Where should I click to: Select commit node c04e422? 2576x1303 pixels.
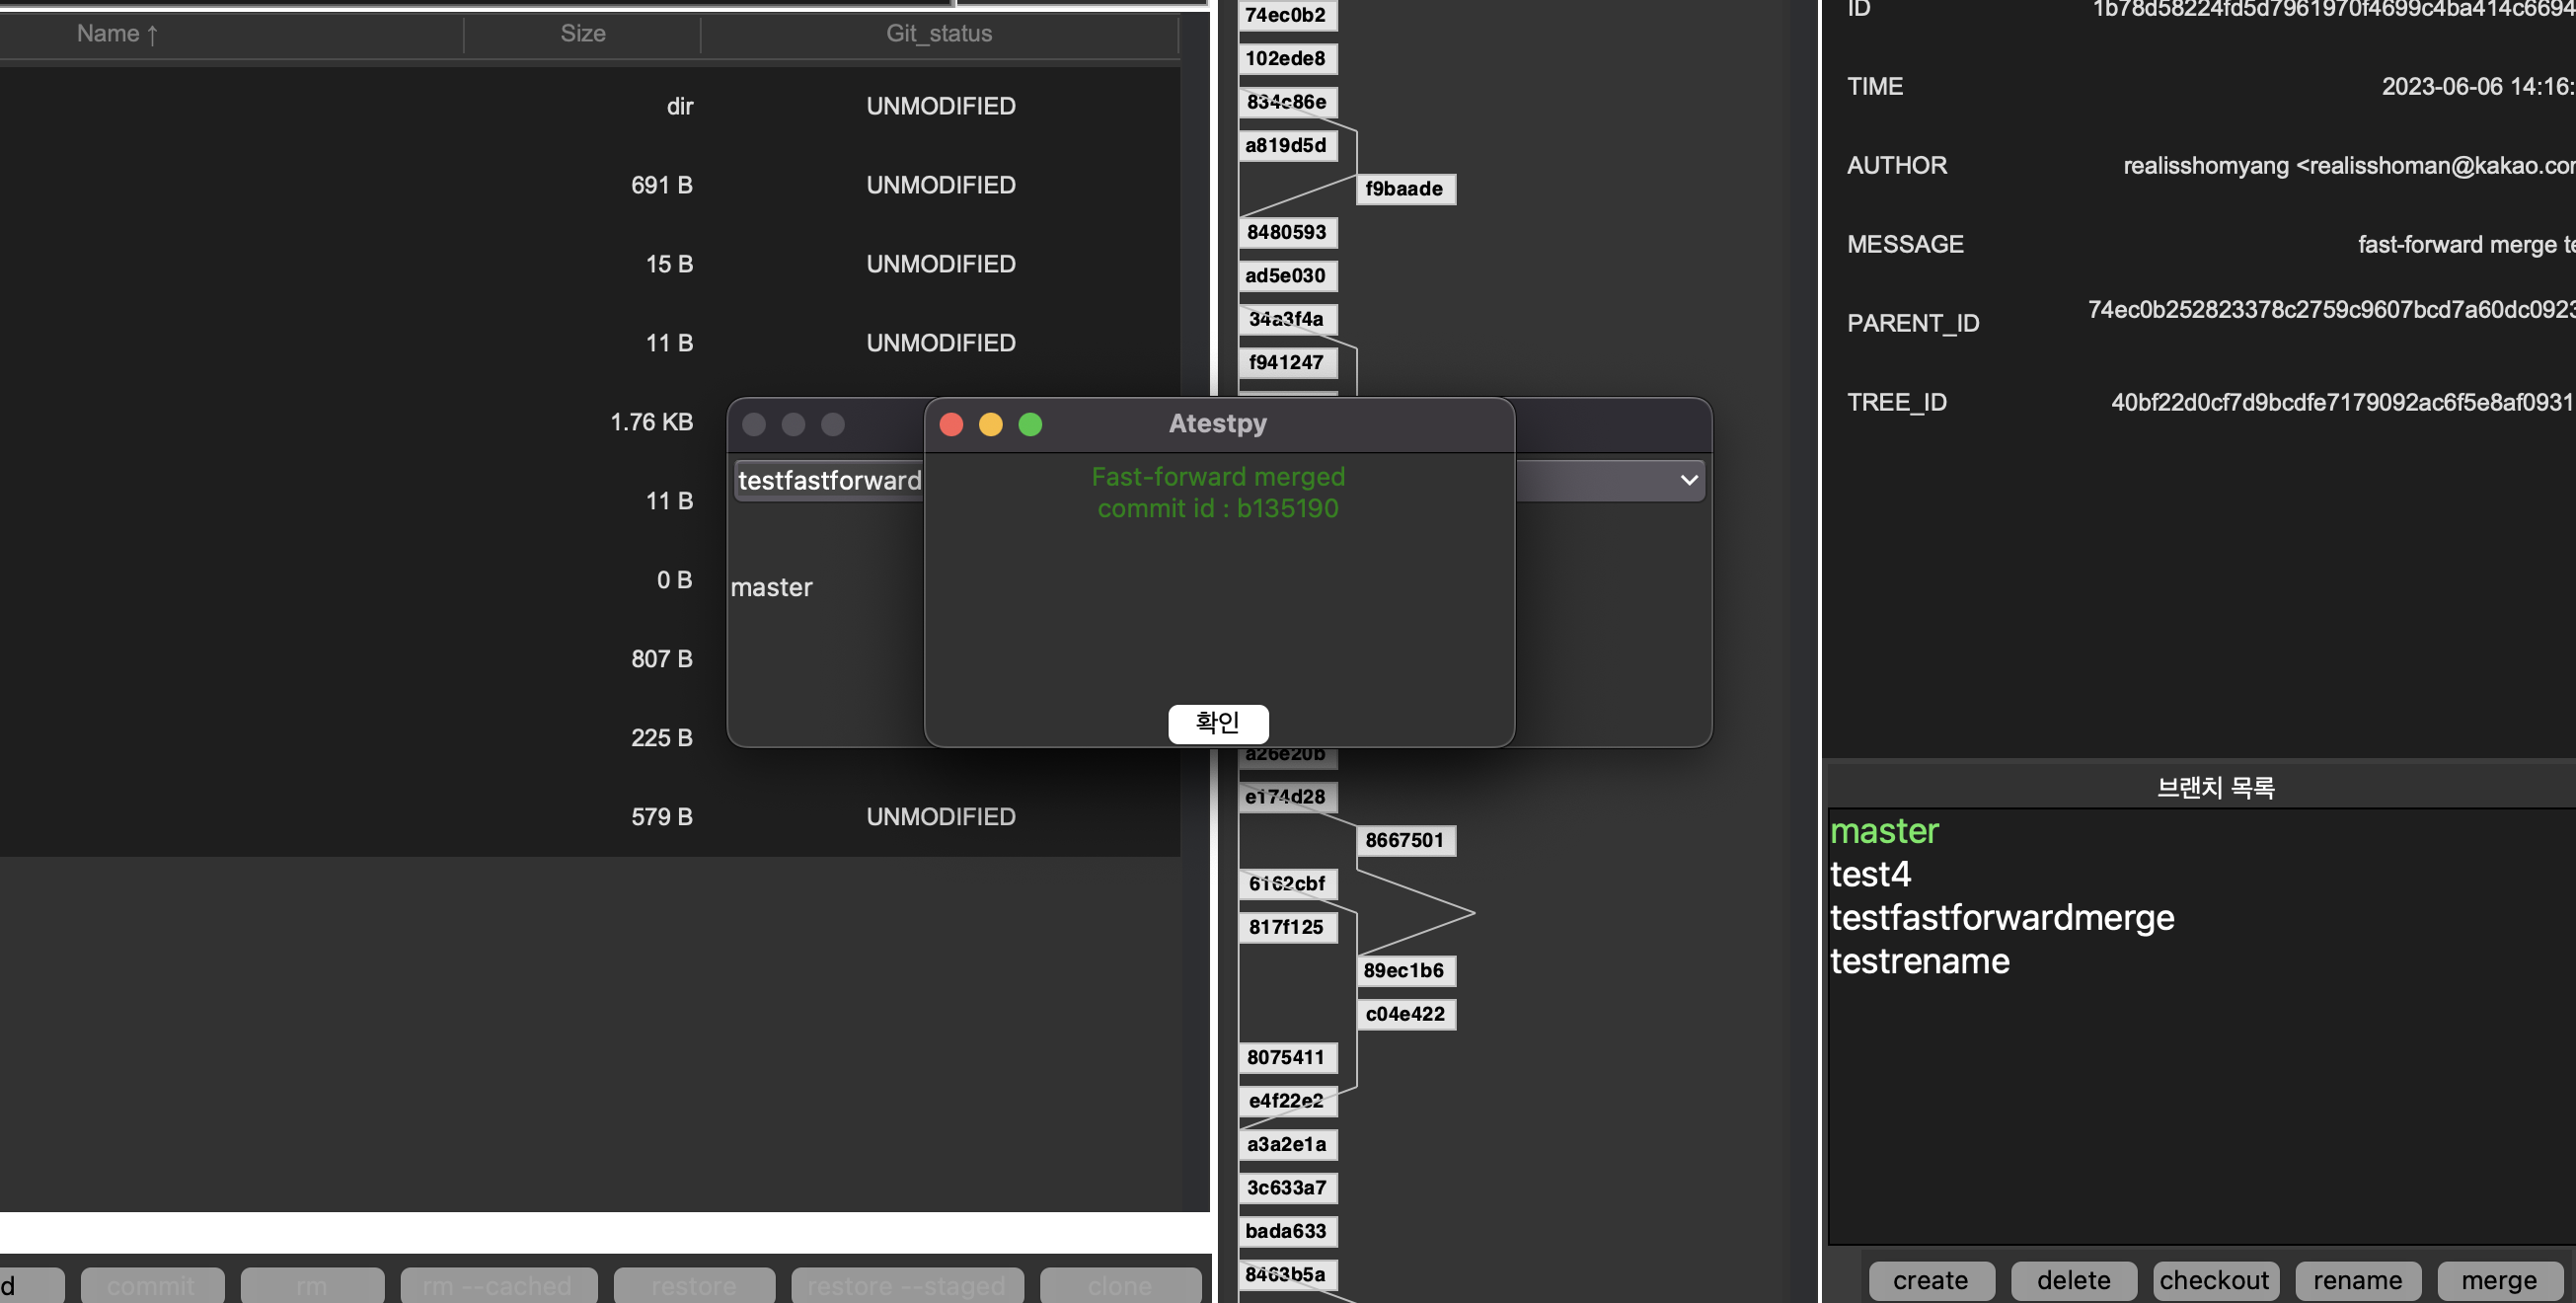point(1404,1014)
